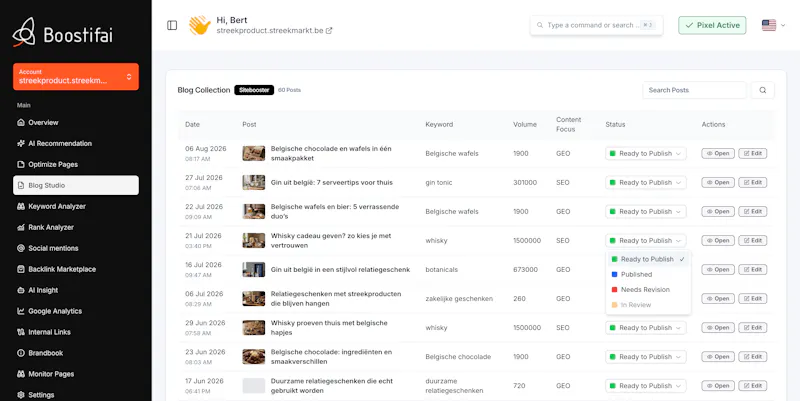Click keyword 'zakelijke geschenken'
Viewport: 800px width, 401px height.
tap(459, 299)
